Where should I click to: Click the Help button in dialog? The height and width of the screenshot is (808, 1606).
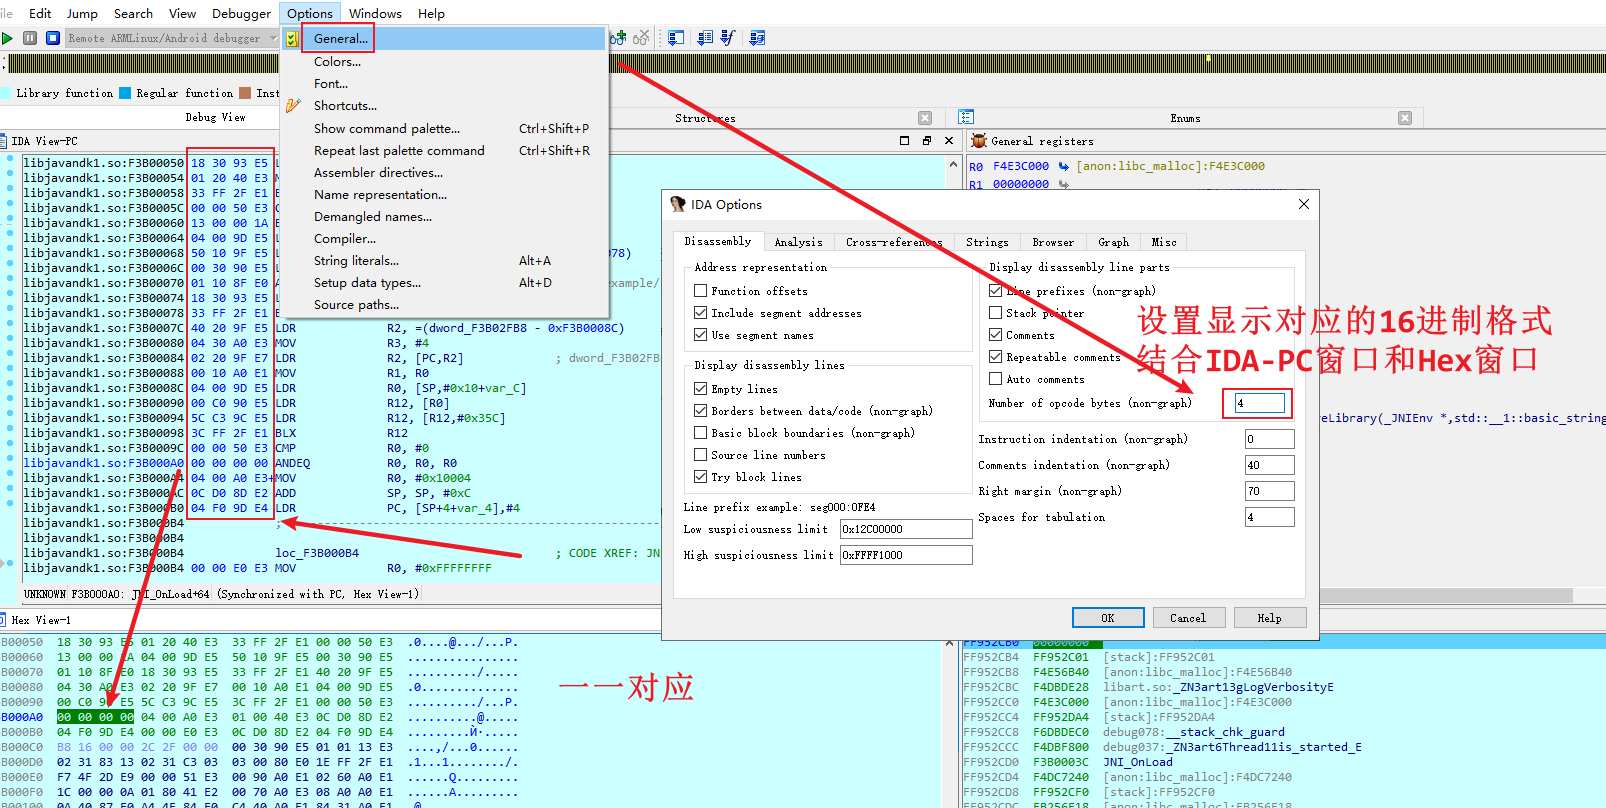click(x=1270, y=618)
